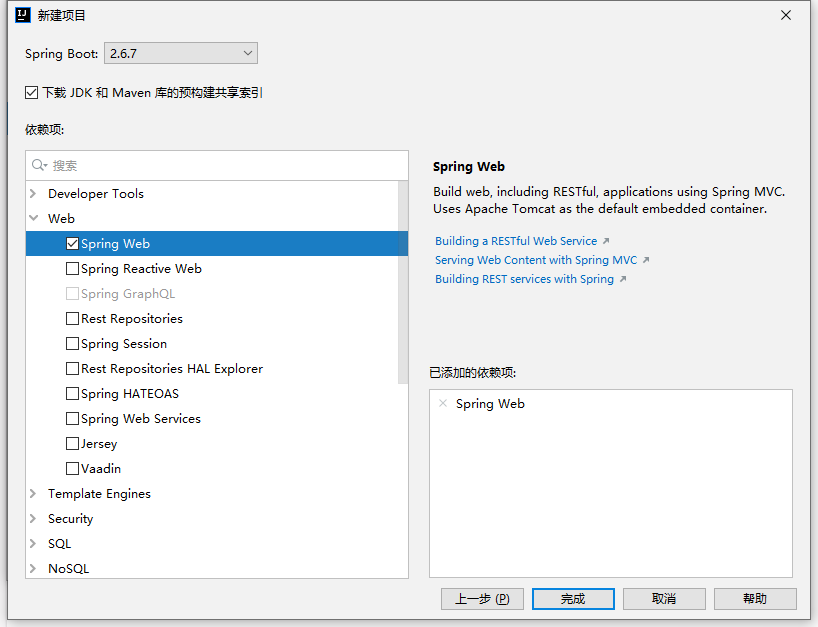Click the 完成 finish button
This screenshot has height=627, width=818.
click(573, 599)
